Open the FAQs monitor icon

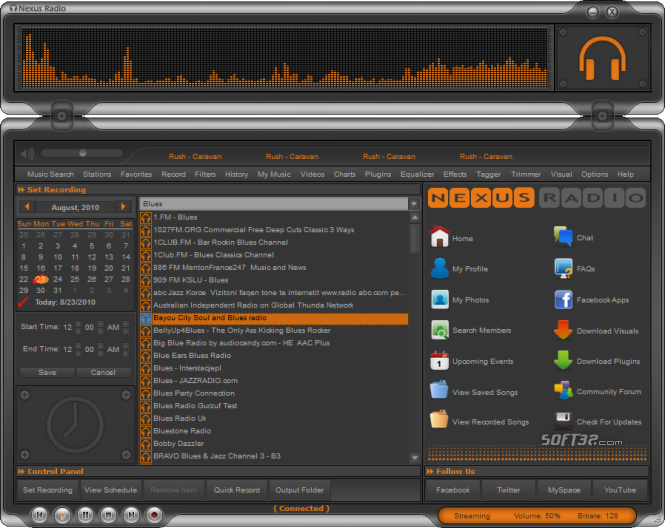tap(563, 268)
